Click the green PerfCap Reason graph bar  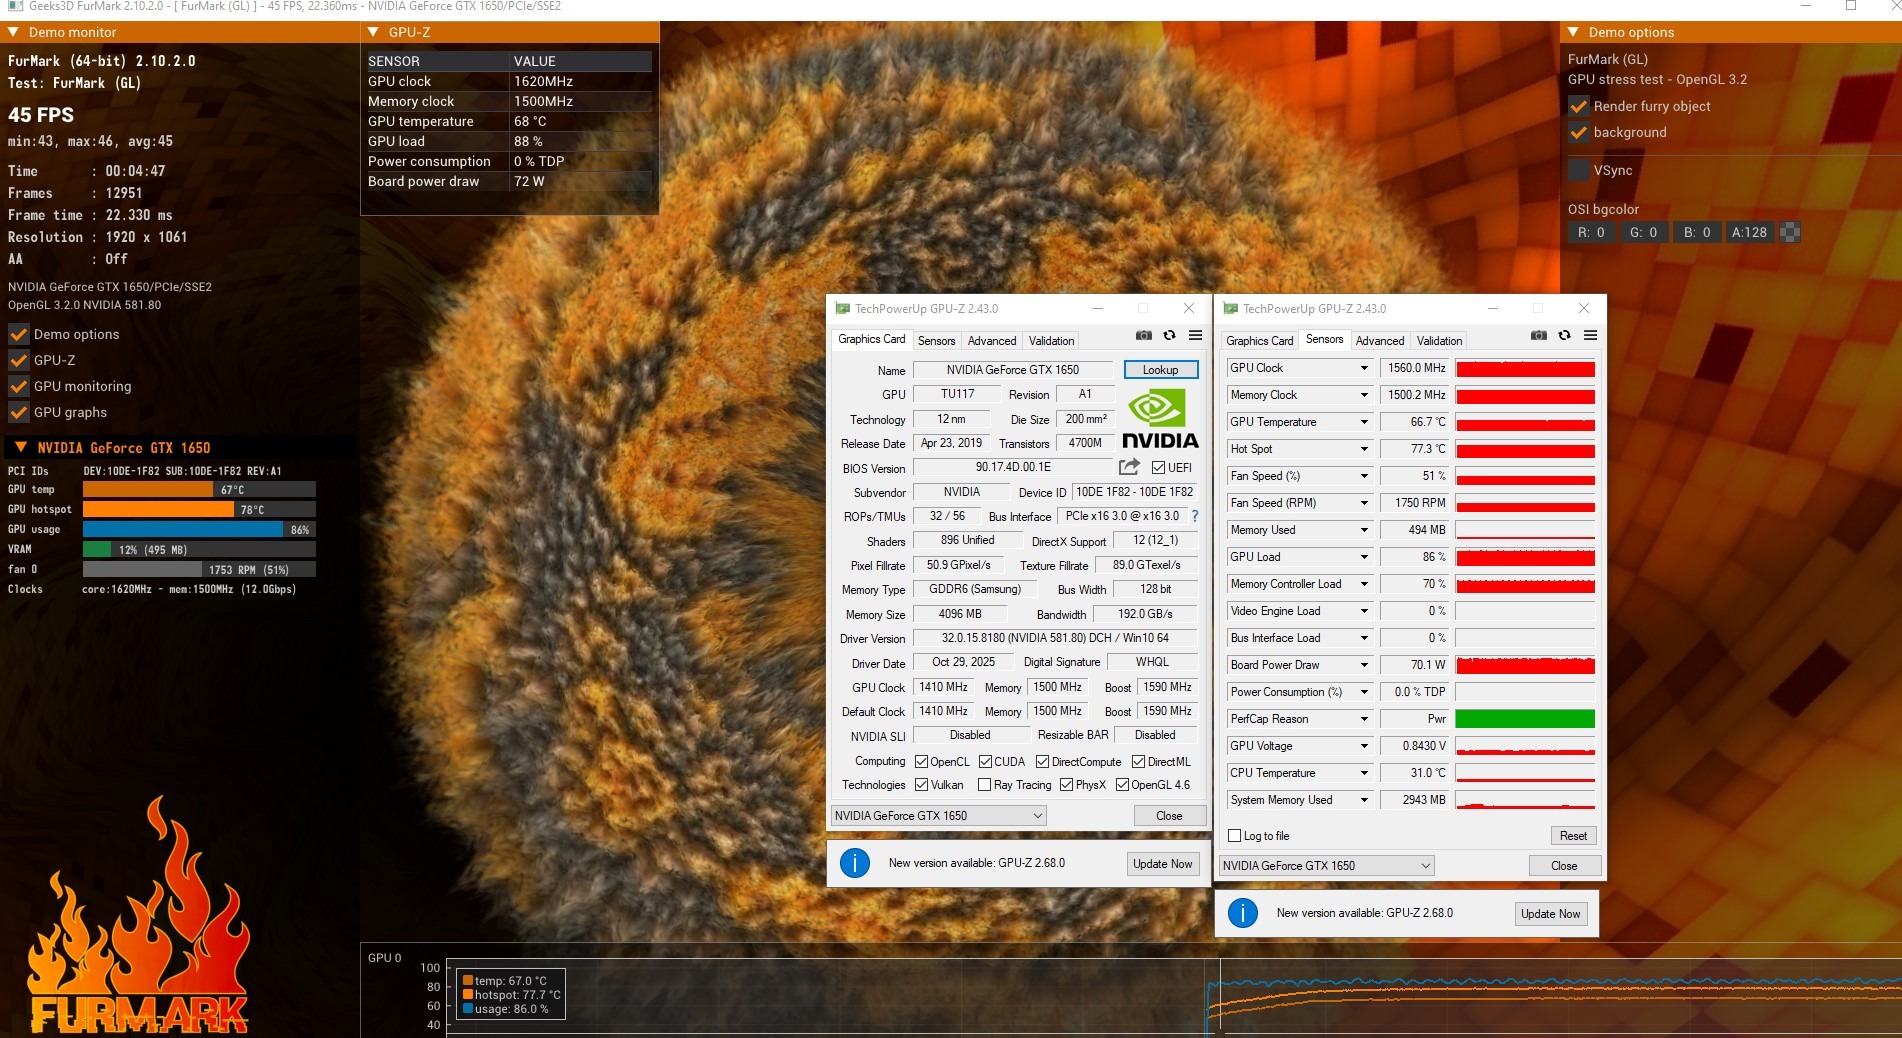coord(1525,719)
